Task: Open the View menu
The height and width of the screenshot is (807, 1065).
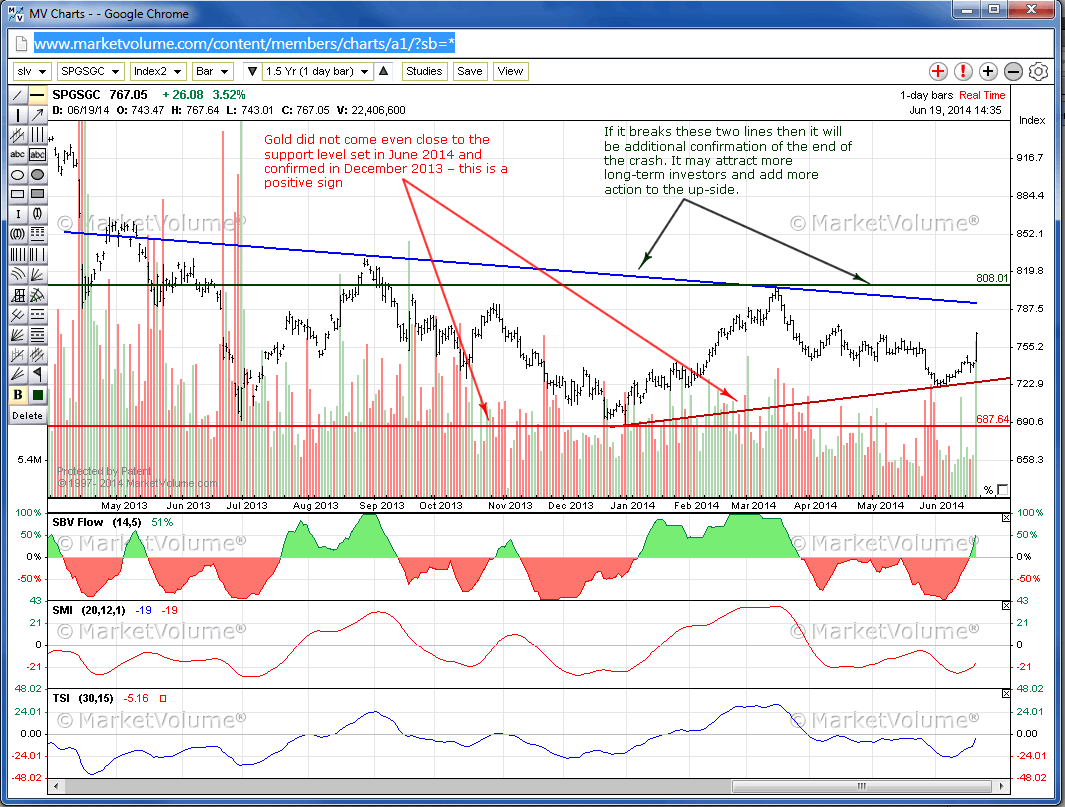Action: pos(510,71)
